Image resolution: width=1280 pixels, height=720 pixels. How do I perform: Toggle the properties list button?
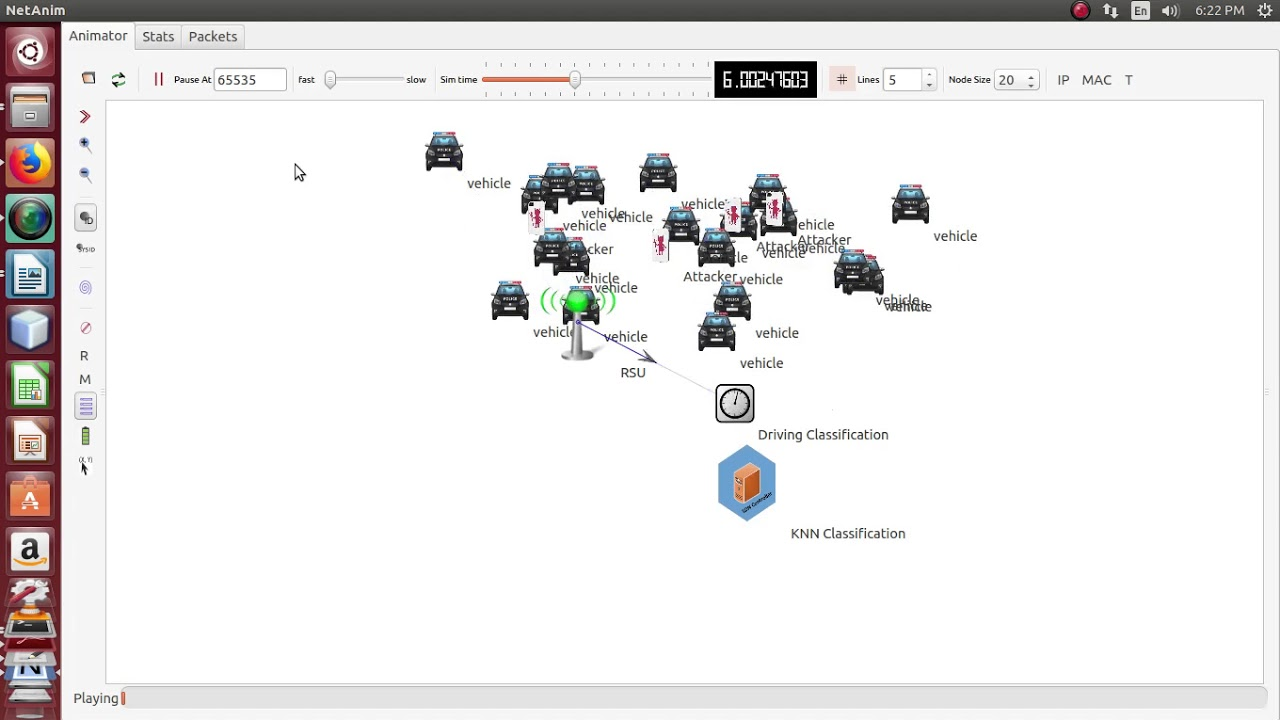(x=86, y=407)
